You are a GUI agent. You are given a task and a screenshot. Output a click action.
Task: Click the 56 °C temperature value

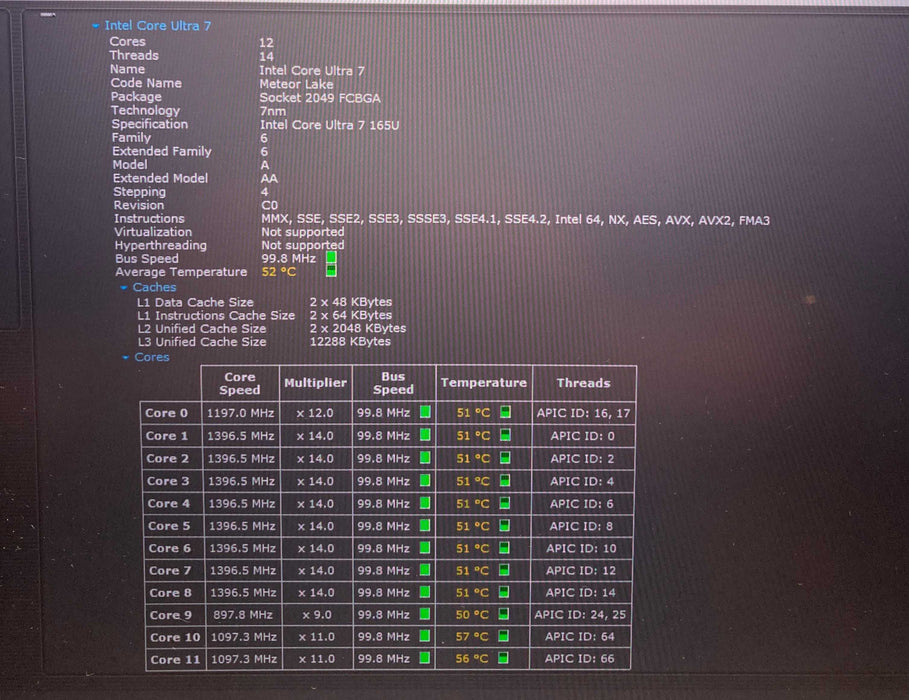[471, 659]
